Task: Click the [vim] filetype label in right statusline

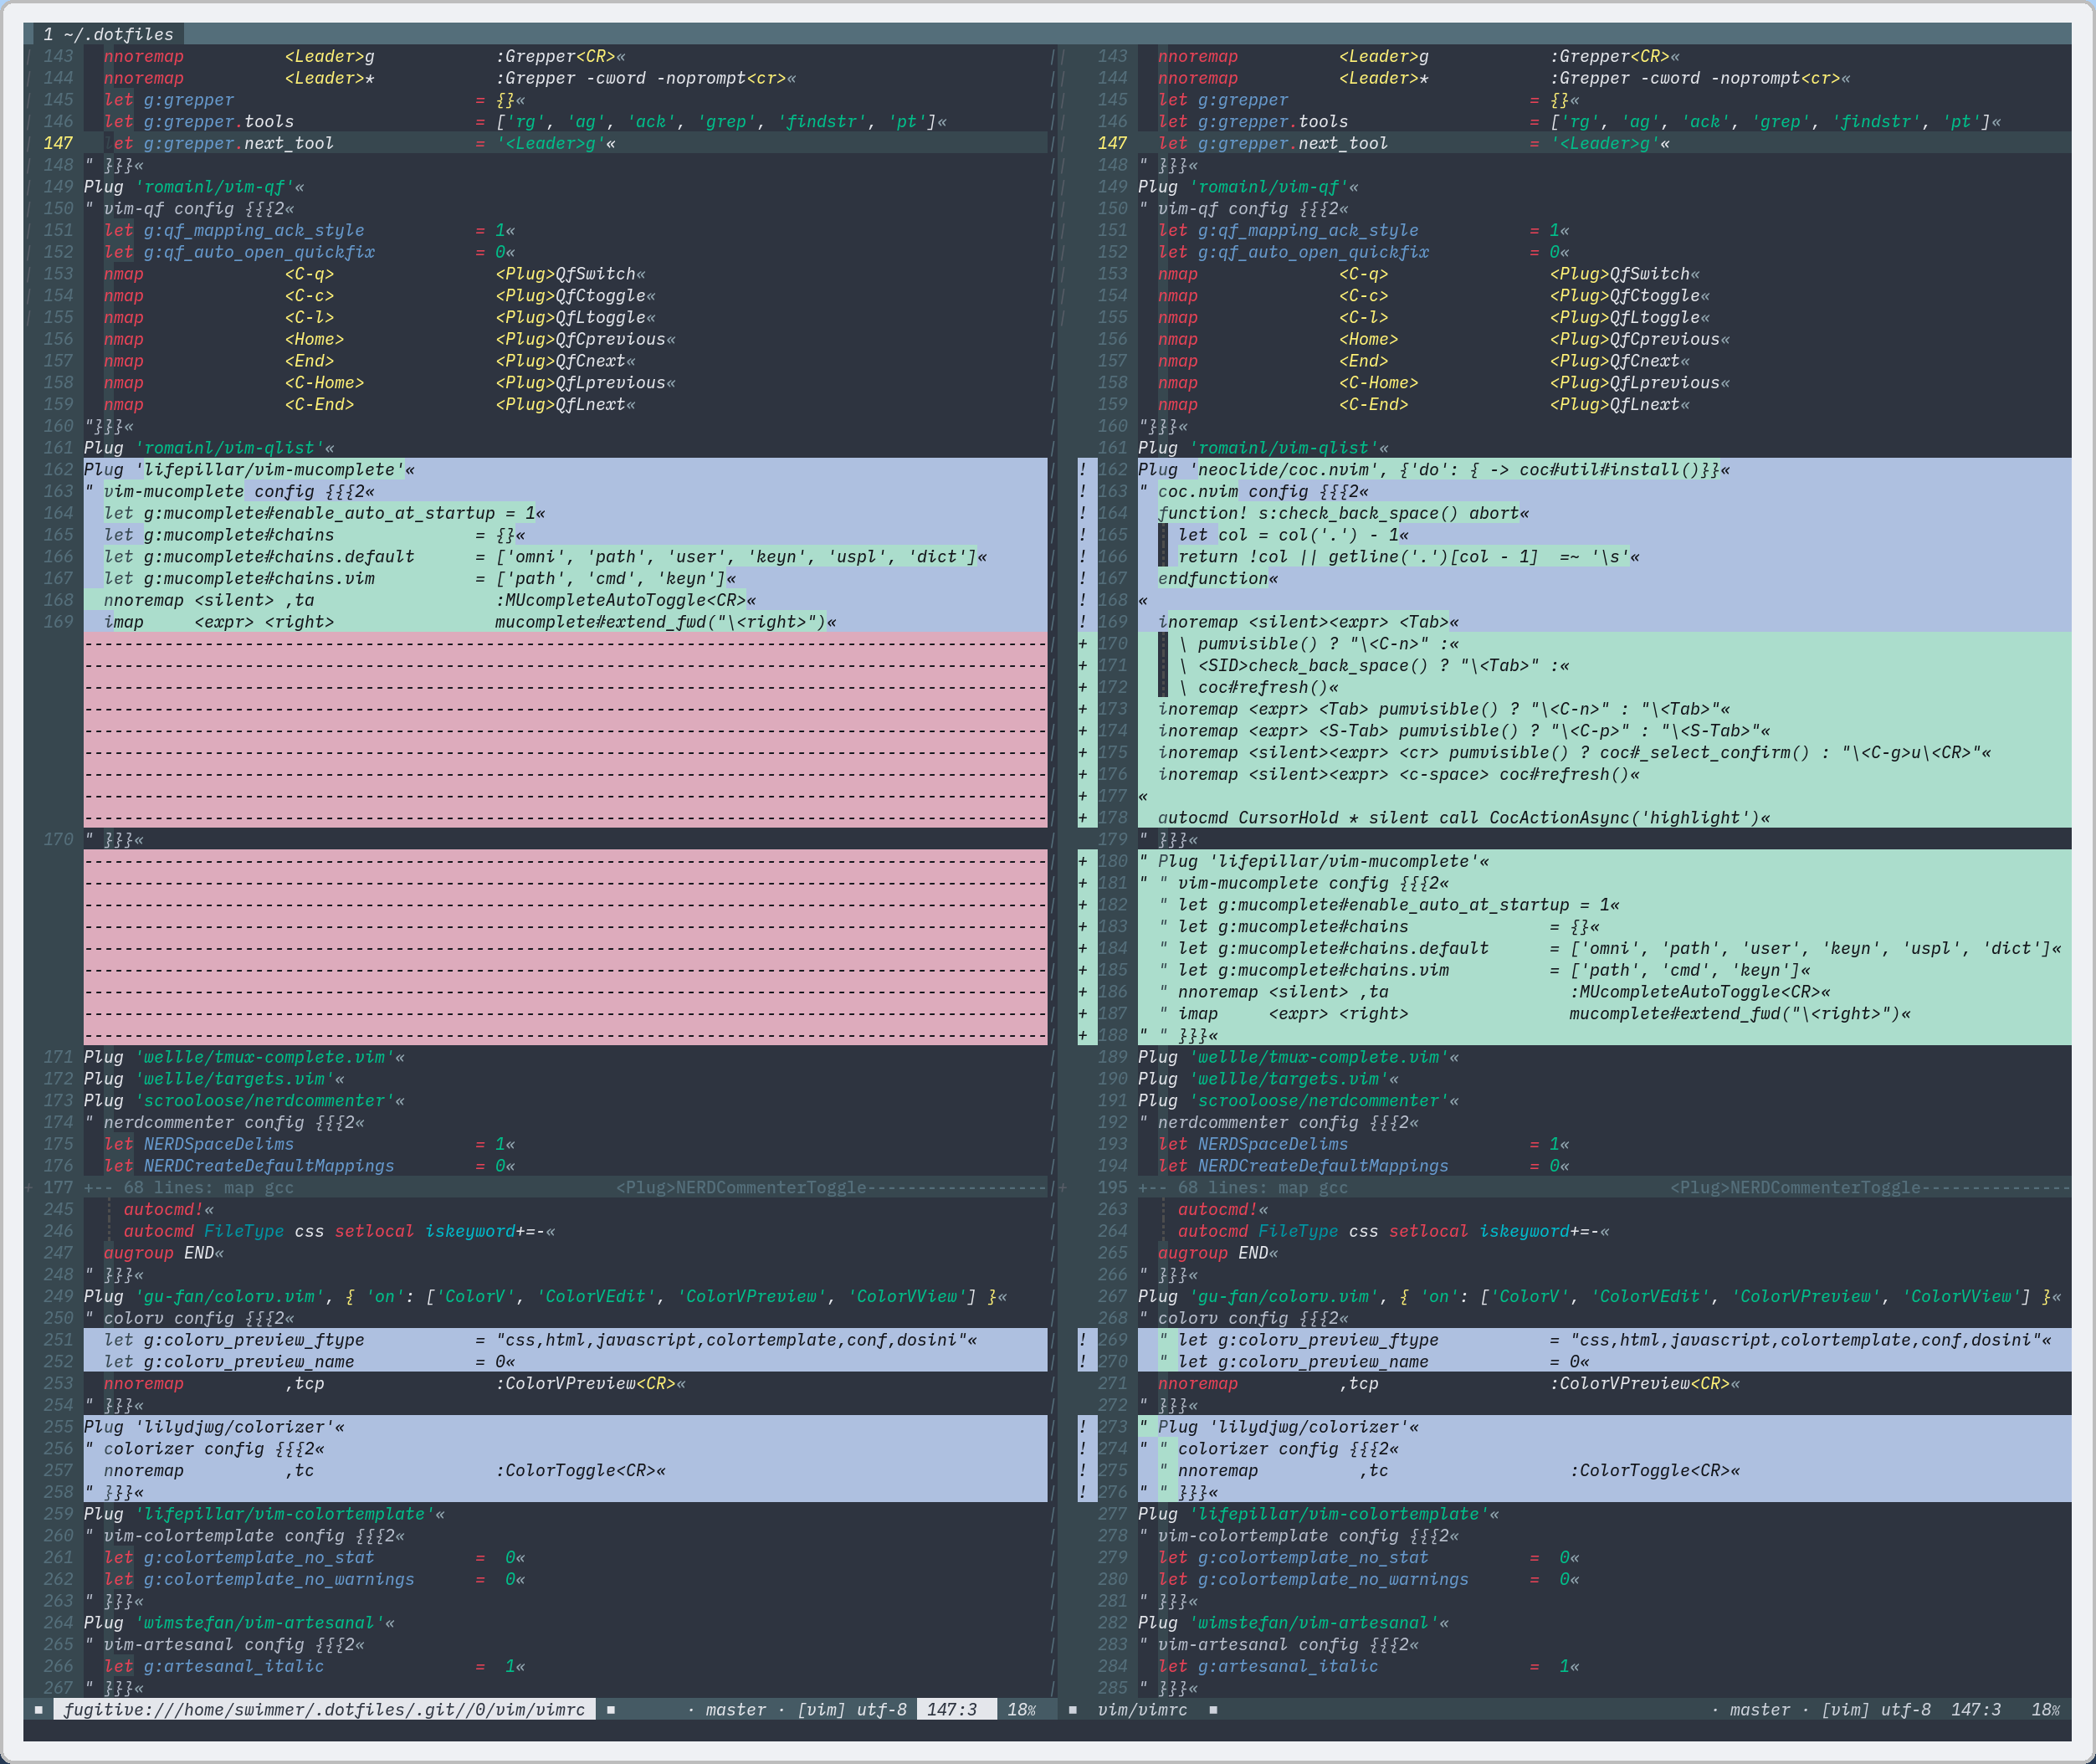Action: click(1845, 1710)
